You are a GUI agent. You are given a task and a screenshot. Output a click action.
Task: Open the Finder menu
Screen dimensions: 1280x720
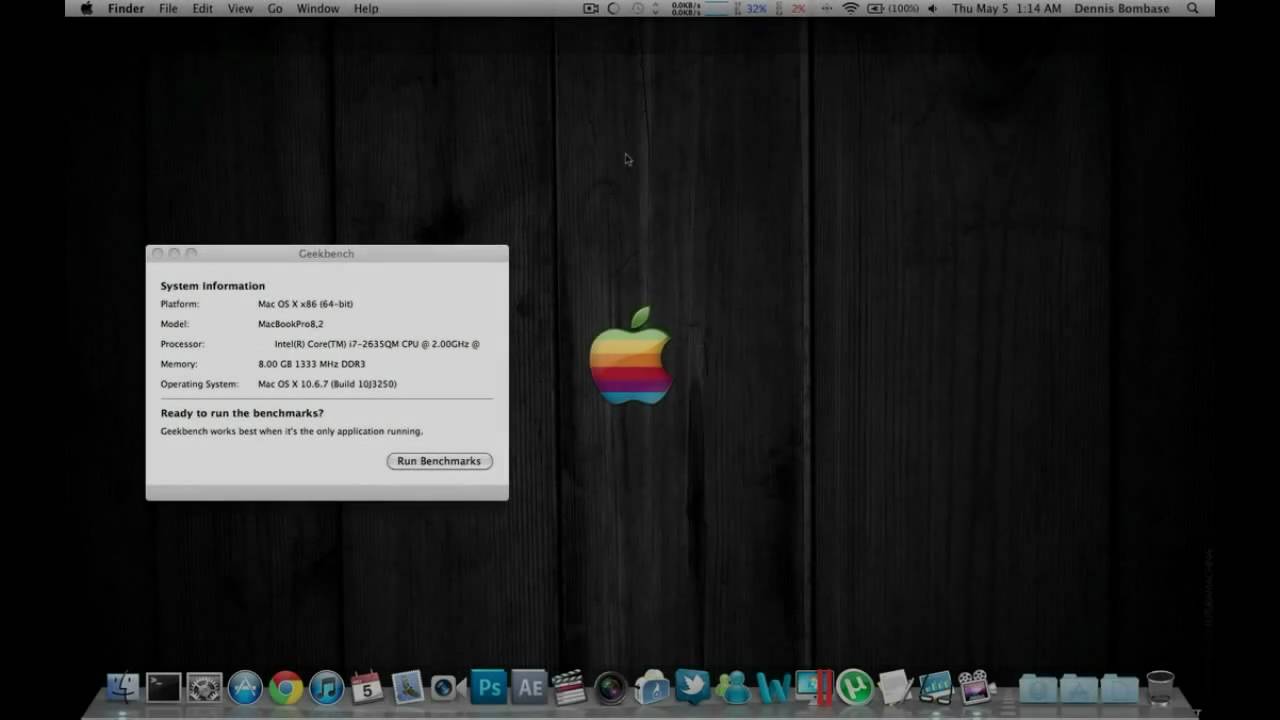126,8
